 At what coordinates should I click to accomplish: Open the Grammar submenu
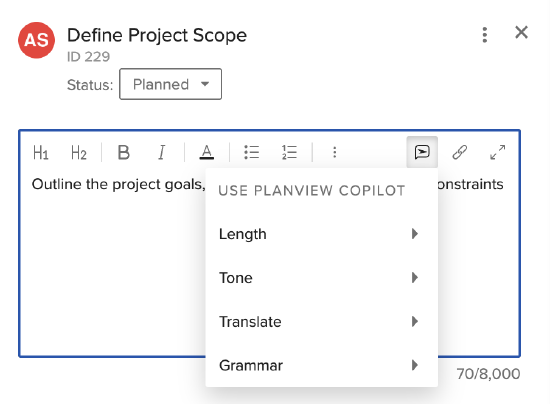pos(321,365)
